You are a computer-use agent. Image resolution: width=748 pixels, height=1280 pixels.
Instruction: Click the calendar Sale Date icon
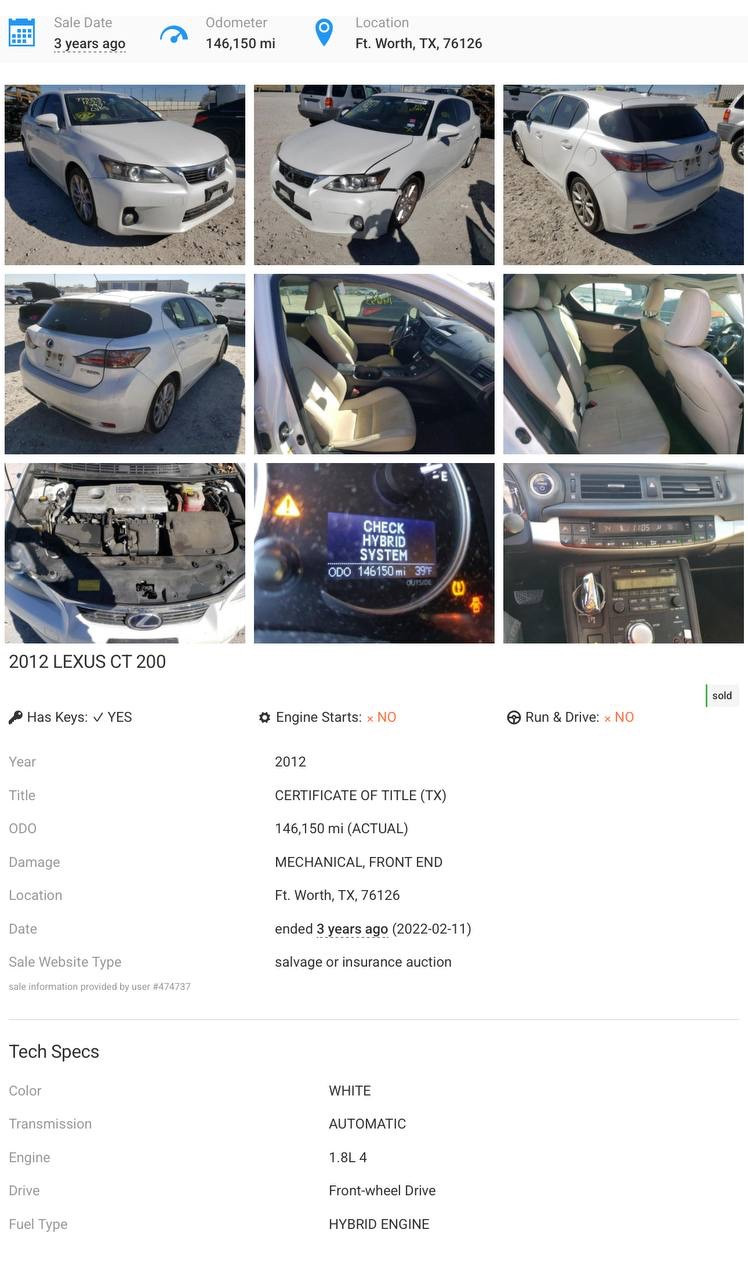(x=22, y=33)
